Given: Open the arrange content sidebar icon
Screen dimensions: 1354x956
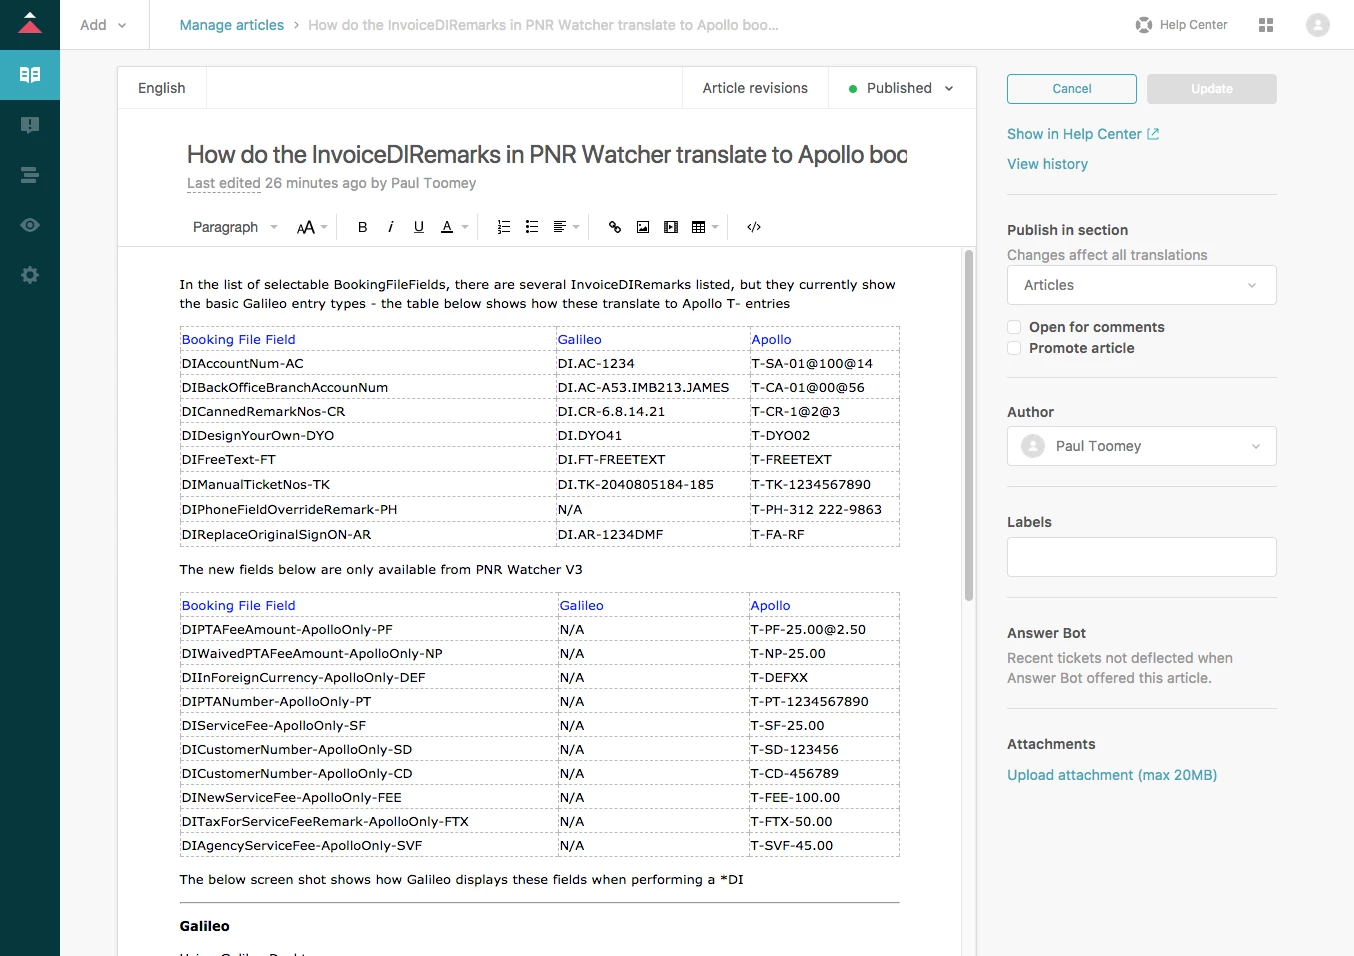Looking at the screenshot, I should pyautogui.click(x=30, y=175).
